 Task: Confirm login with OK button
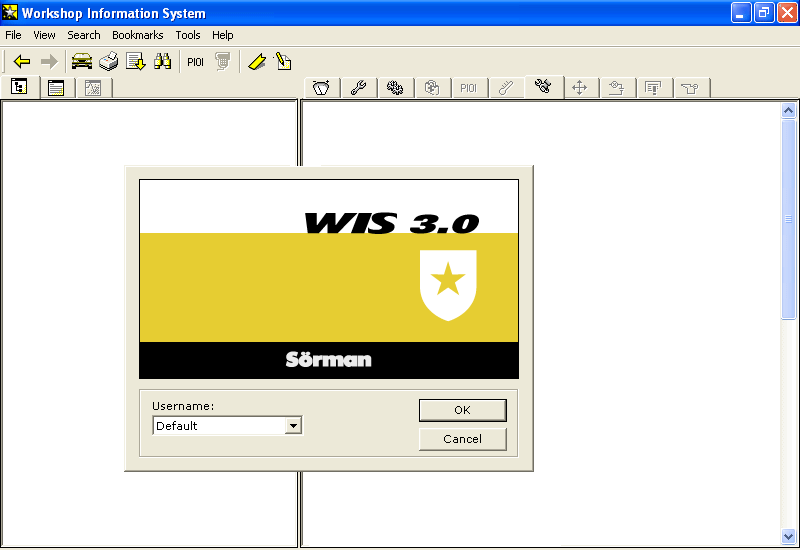pyautogui.click(x=462, y=410)
